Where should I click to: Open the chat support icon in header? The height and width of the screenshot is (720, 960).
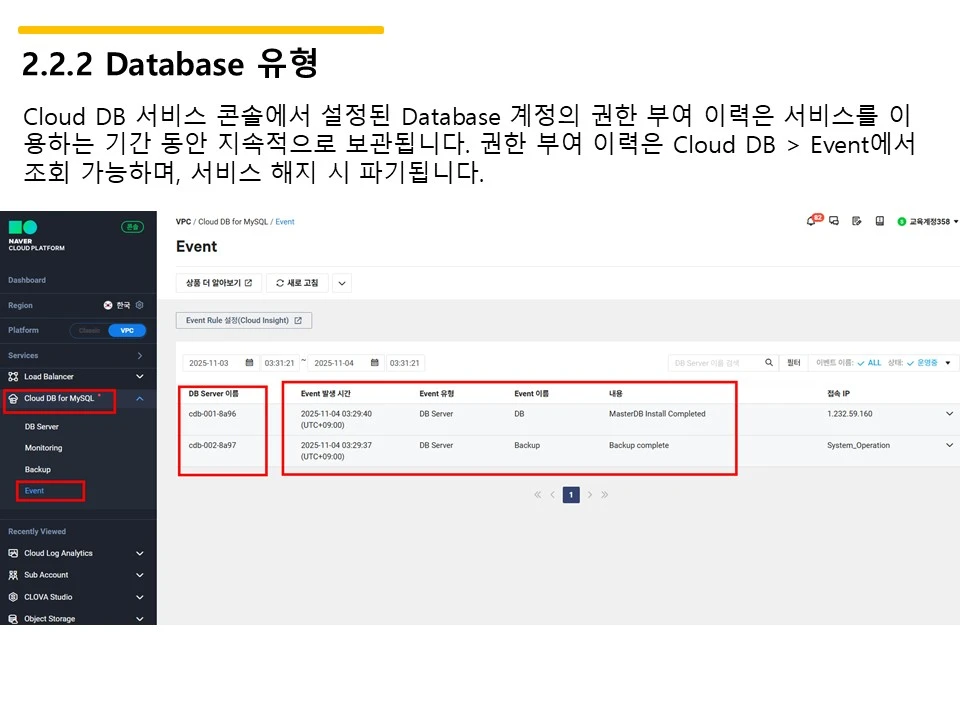[x=834, y=221]
